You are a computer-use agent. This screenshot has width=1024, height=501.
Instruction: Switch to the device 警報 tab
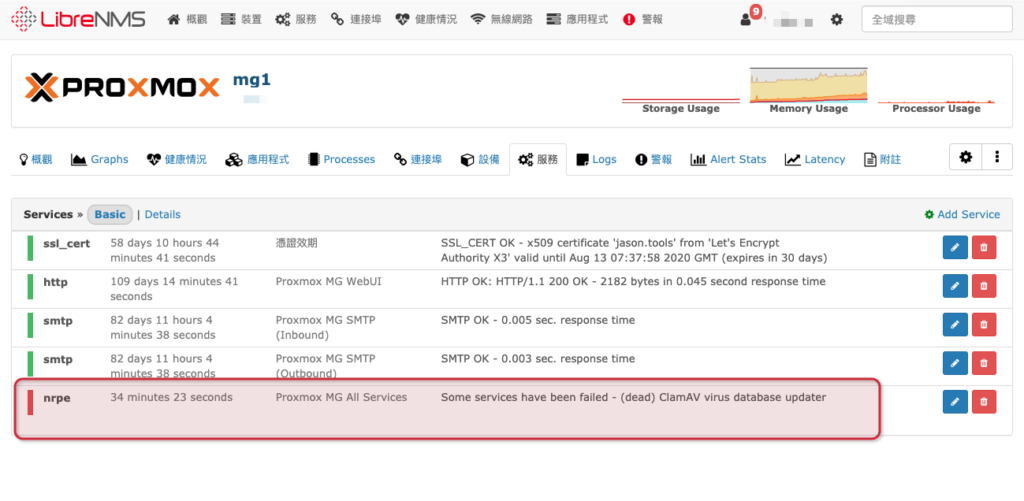[x=654, y=159]
